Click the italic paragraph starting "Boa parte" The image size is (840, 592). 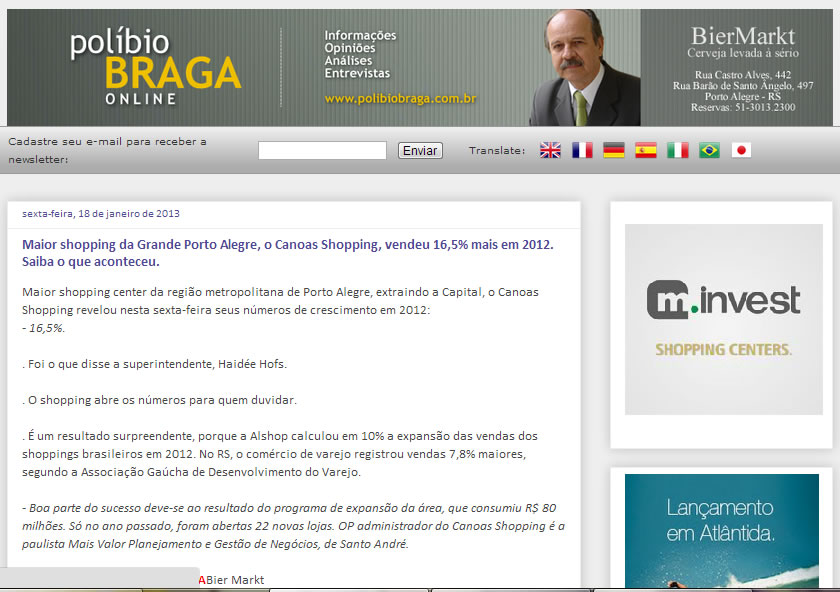pos(293,526)
